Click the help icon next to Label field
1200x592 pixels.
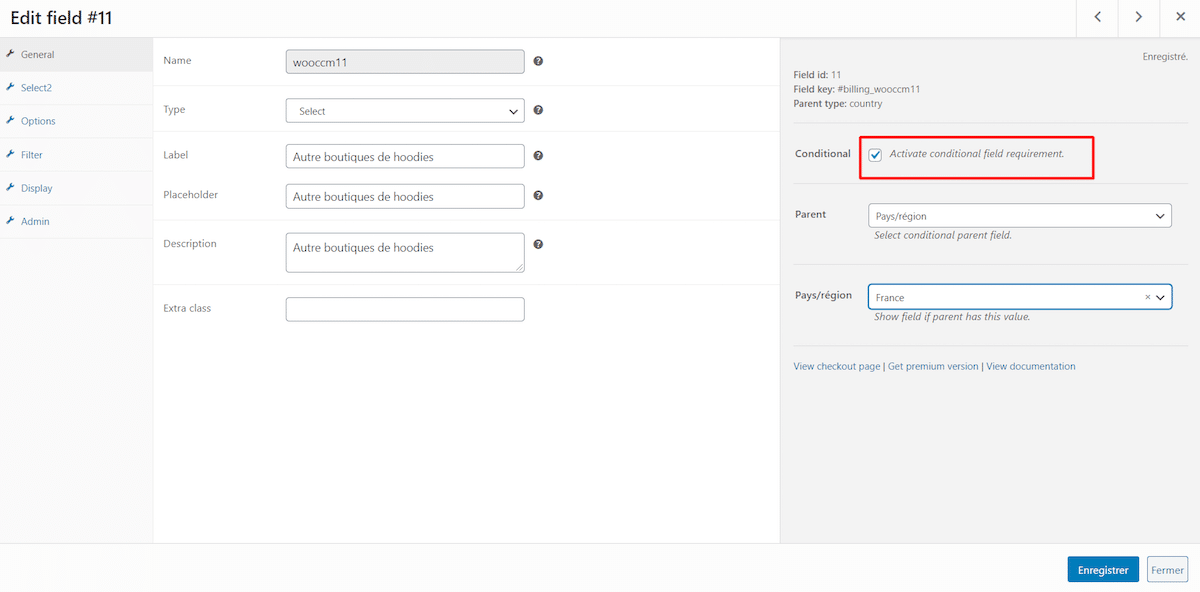click(538, 156)
